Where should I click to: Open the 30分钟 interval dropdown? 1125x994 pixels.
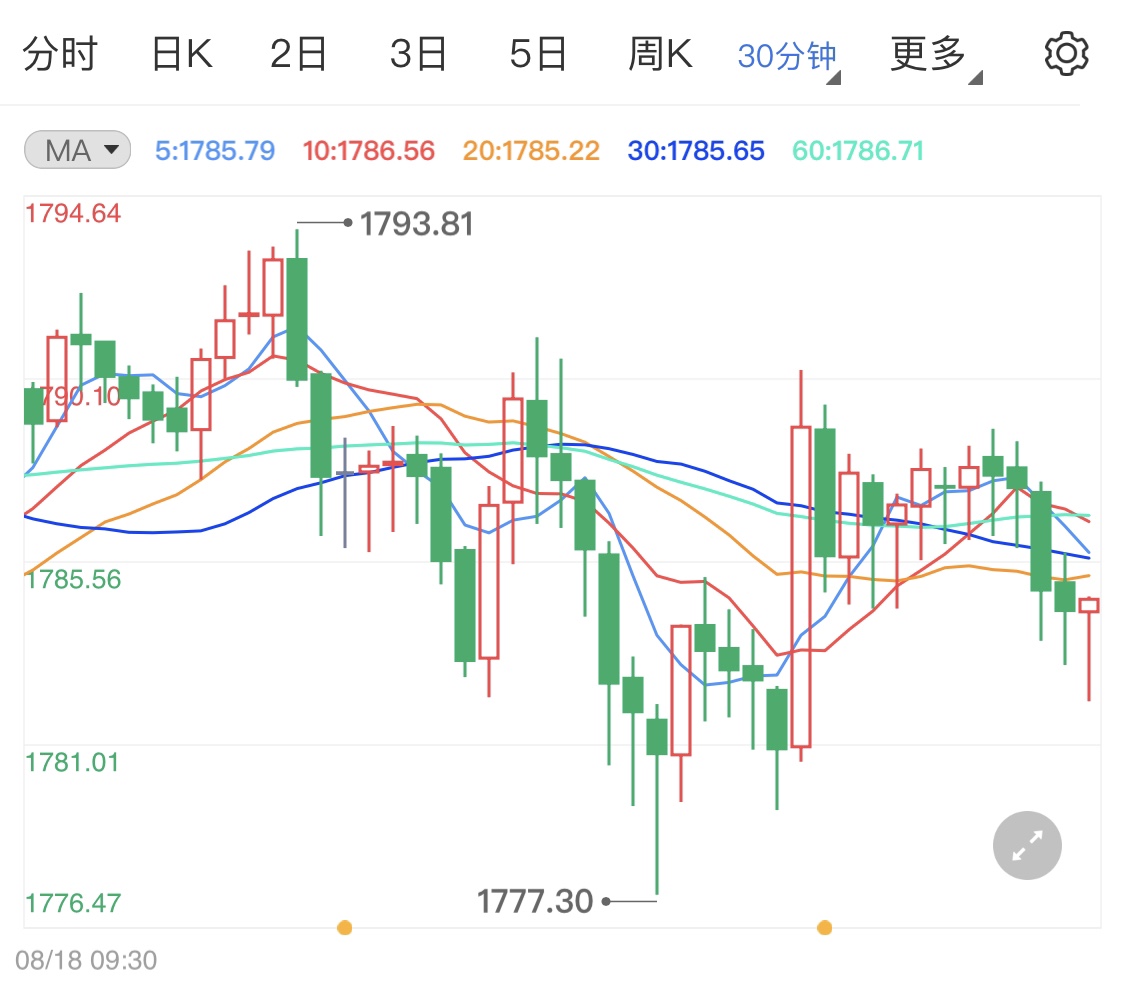(x=789, y=57)
